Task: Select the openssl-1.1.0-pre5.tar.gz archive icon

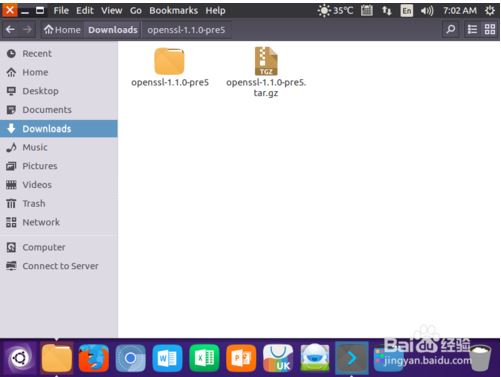Action: pos(266,61)
